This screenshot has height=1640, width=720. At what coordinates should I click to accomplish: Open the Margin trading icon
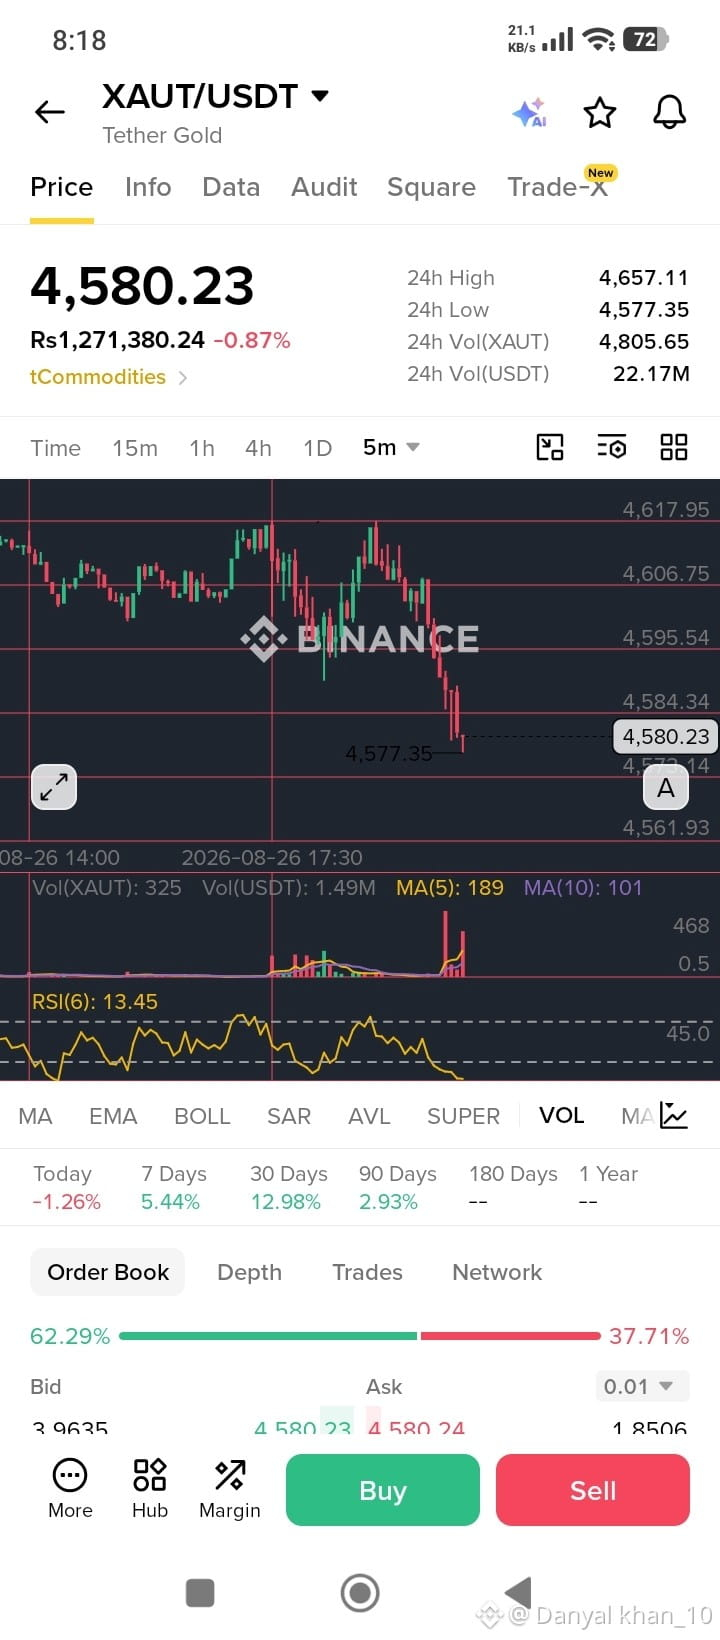(230, 1489)
